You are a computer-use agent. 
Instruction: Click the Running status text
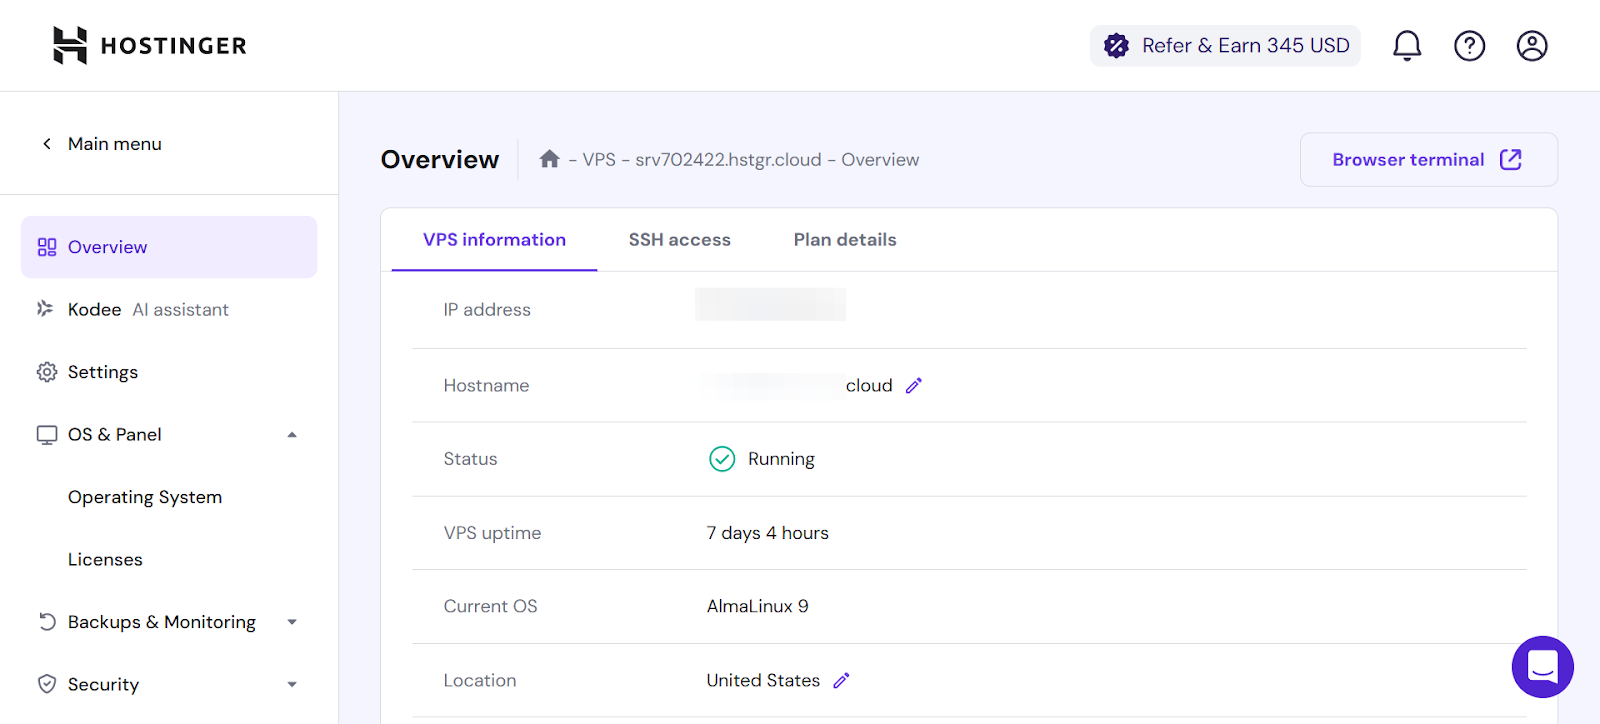point(781,459)
